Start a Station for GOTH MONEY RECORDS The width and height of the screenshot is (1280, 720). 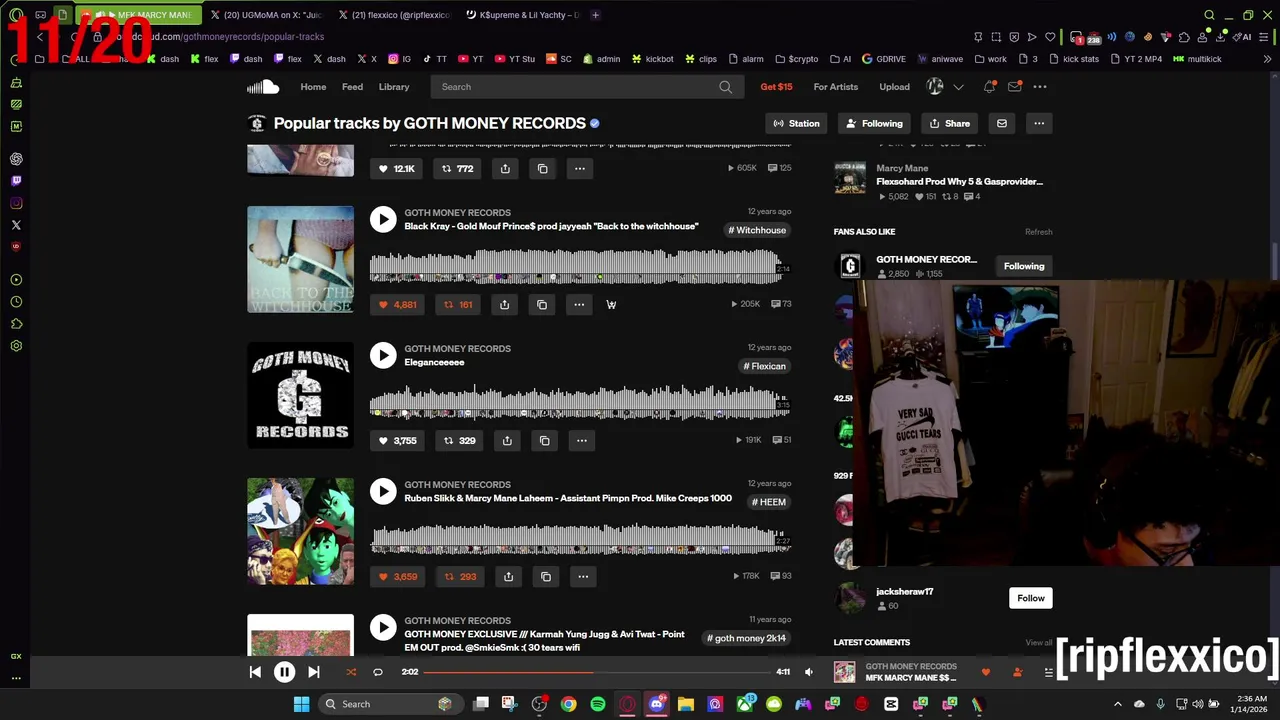coord(796,123)
